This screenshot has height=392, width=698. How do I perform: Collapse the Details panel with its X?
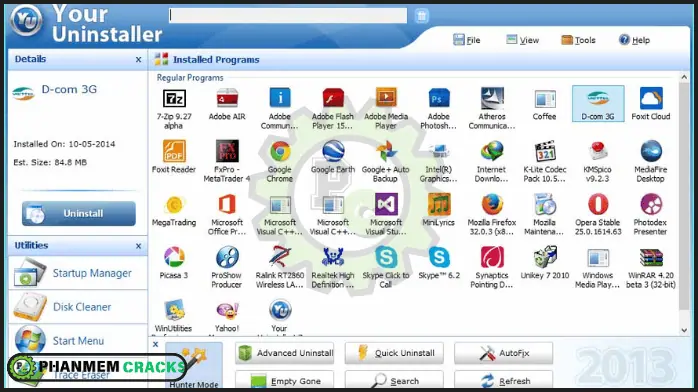click(x=138, y=59)
